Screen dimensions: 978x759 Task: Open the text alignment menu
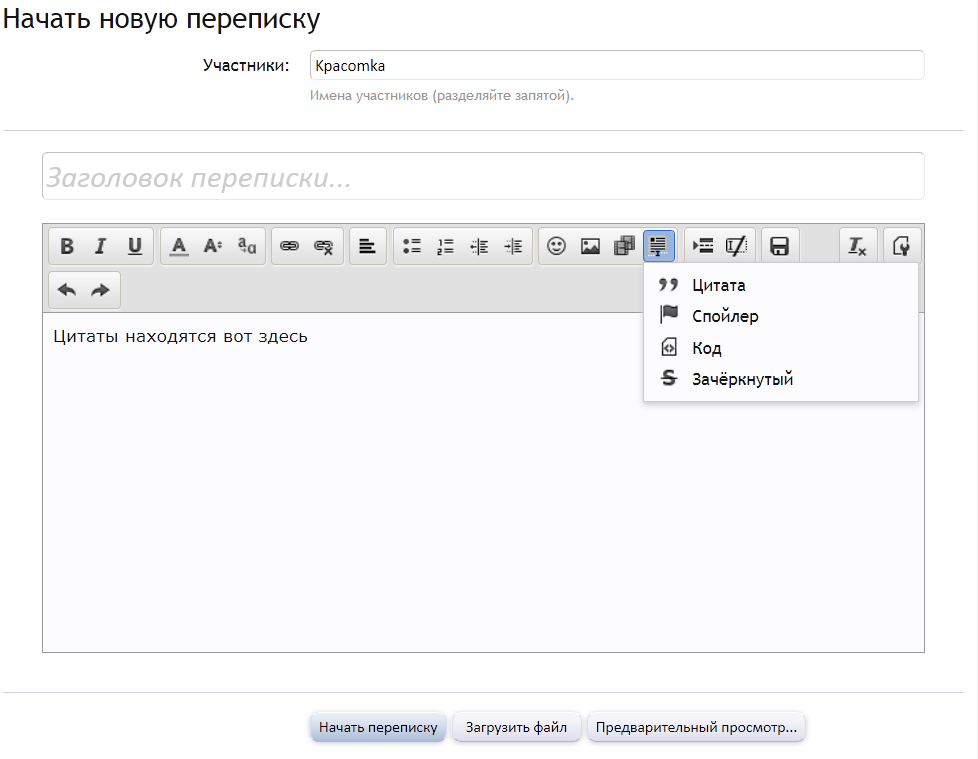[x=367, y=246]
